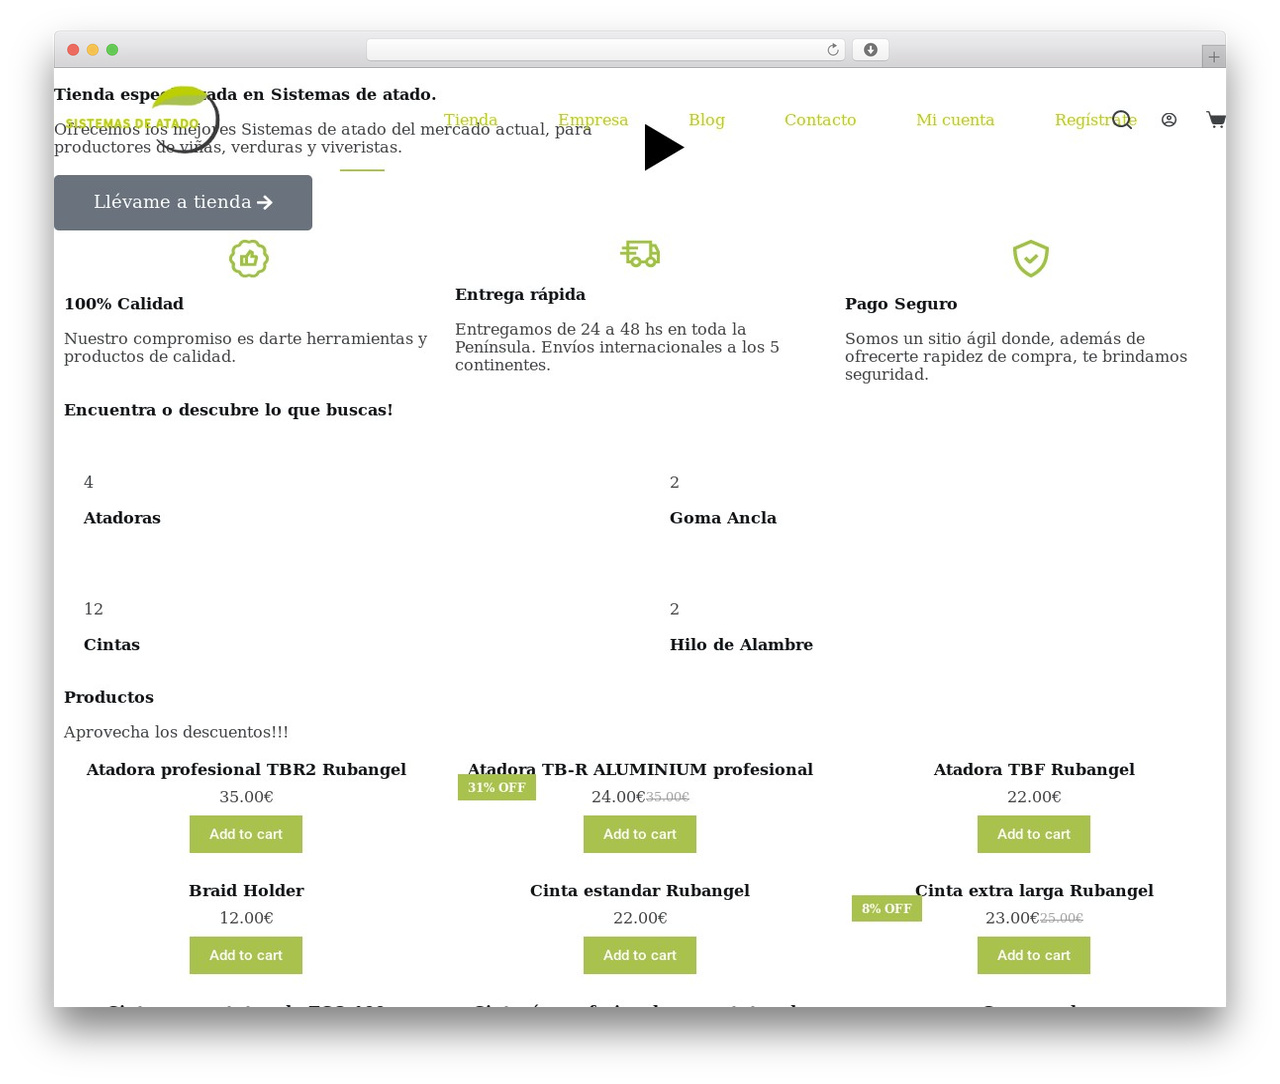Click the 100% Calidad heading

124,304
